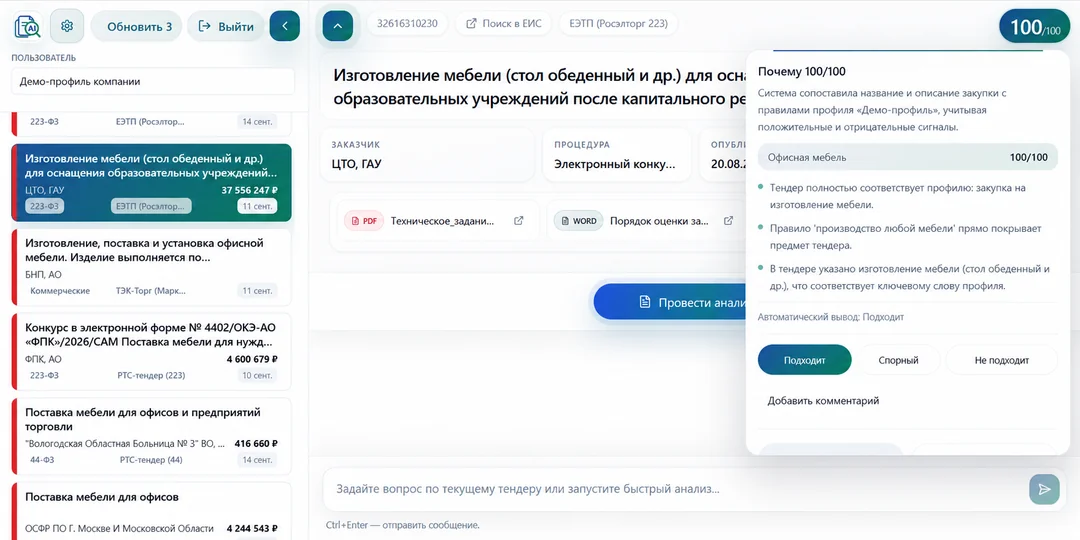
Task: Click the external-link icon in 'Поиск в ЕИС'
Action: [472, 23]
